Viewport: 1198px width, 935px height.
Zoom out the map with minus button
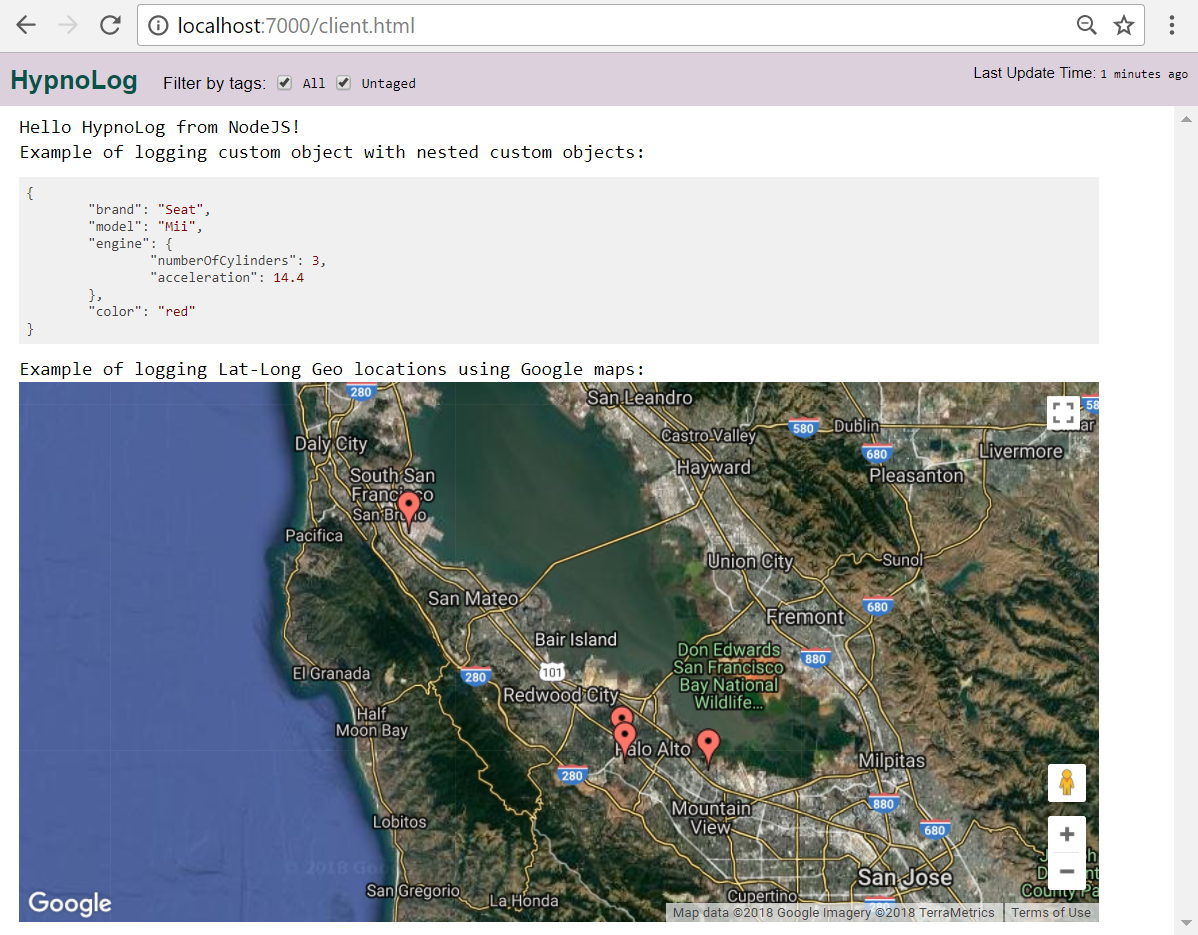[x=1067, y=872]
